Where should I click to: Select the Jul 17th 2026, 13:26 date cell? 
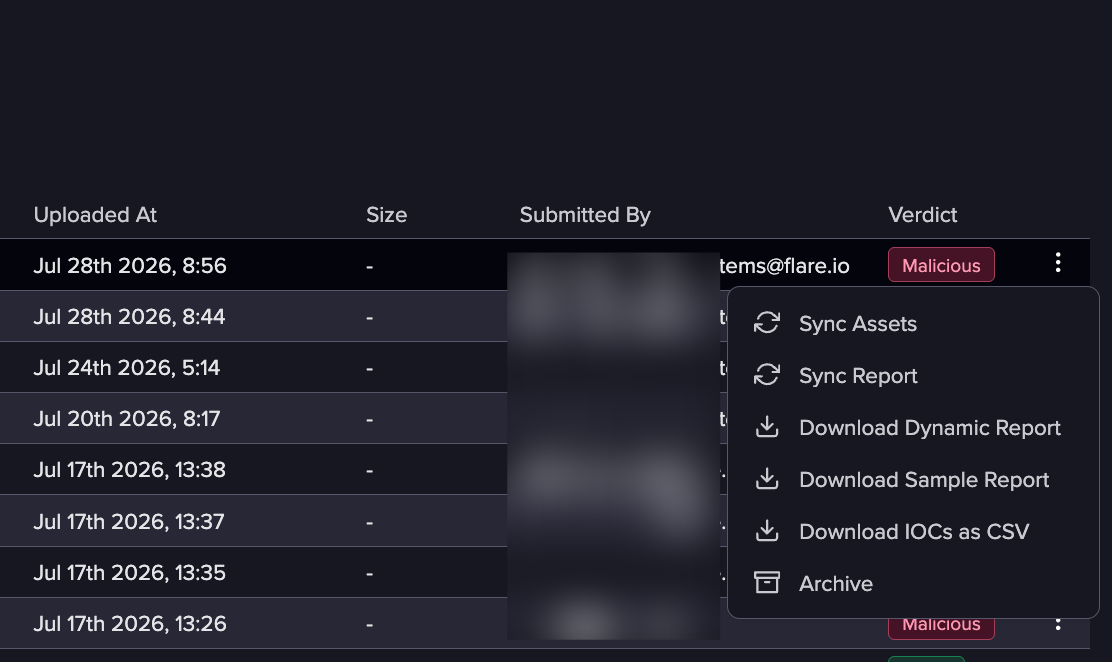click(x=130, y=624)
